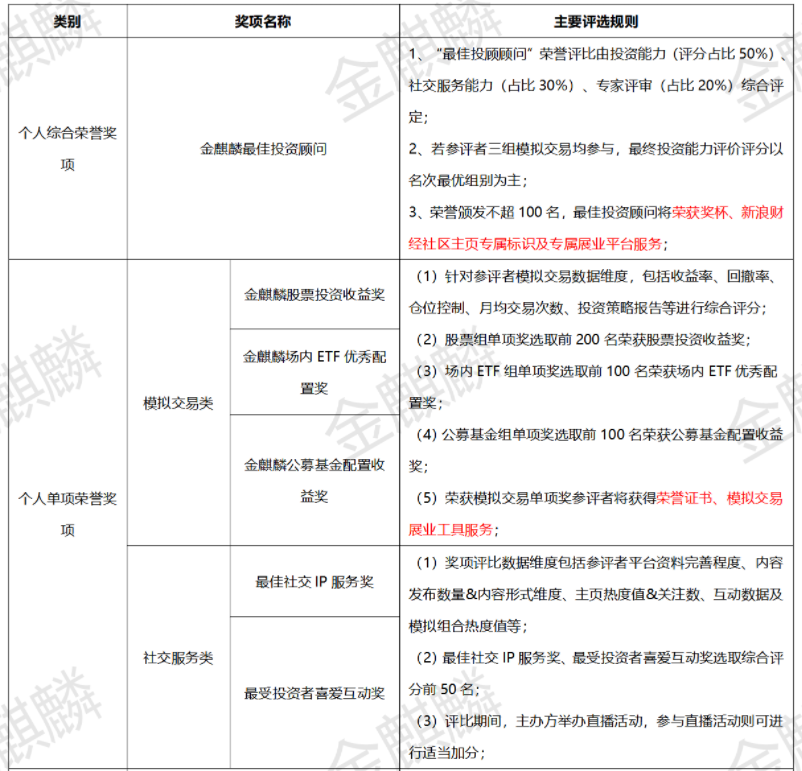The width and height of the screenshot is (802, 771).
Task: Click rule line mentioning 评分占比 50%
Action: [598, 54]
